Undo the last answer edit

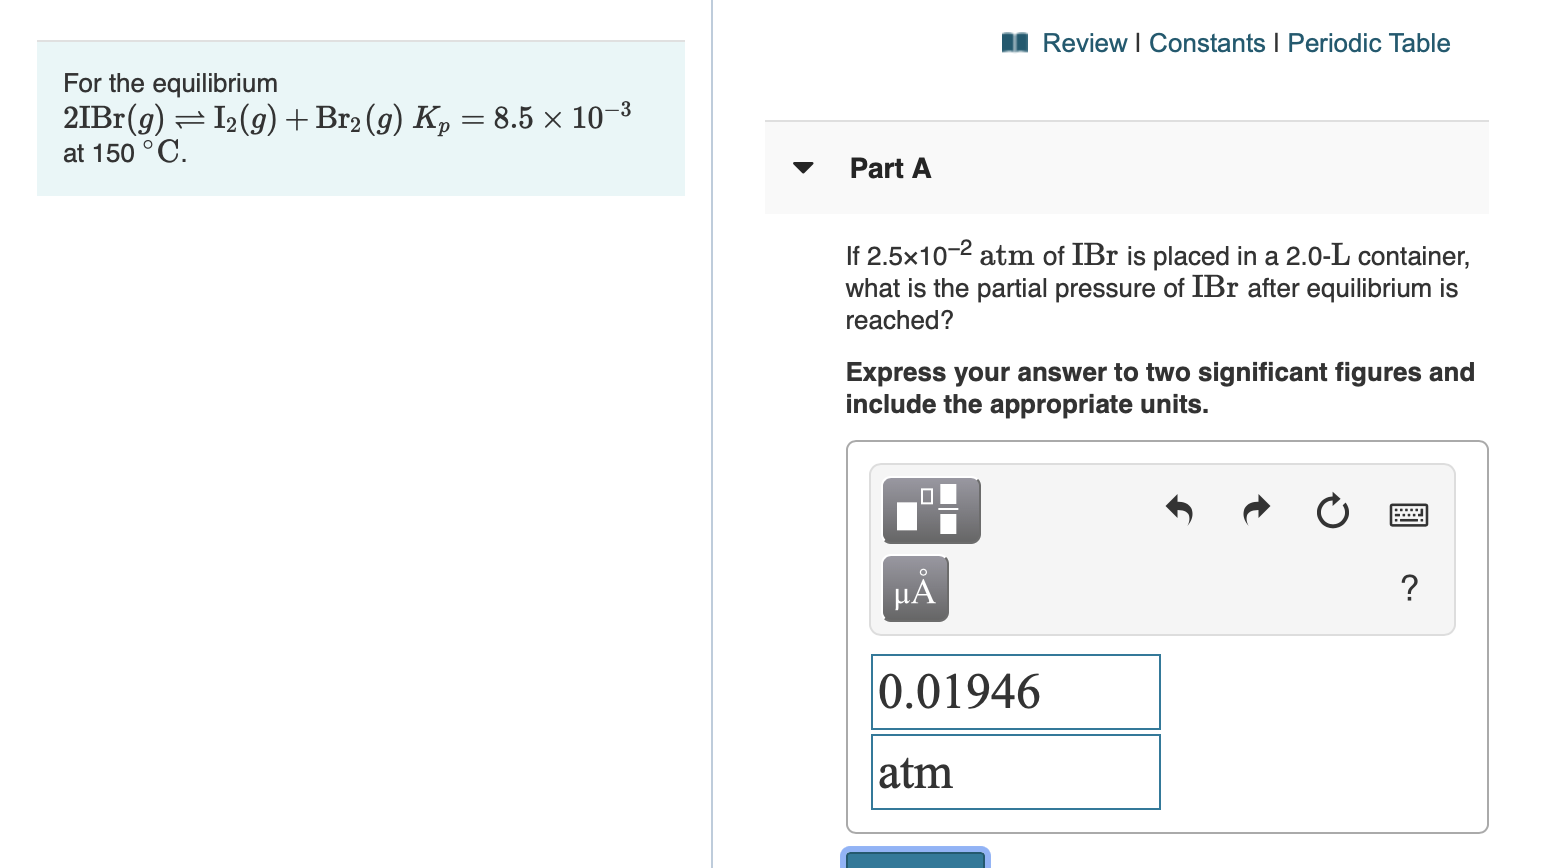[x=1179, y=511]
